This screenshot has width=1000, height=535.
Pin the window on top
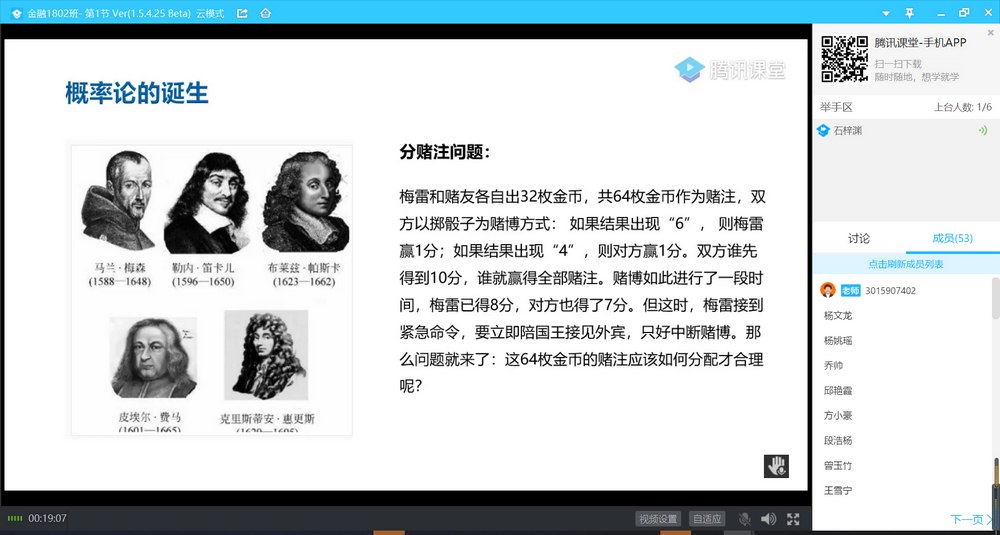click(x=909, y=13)
